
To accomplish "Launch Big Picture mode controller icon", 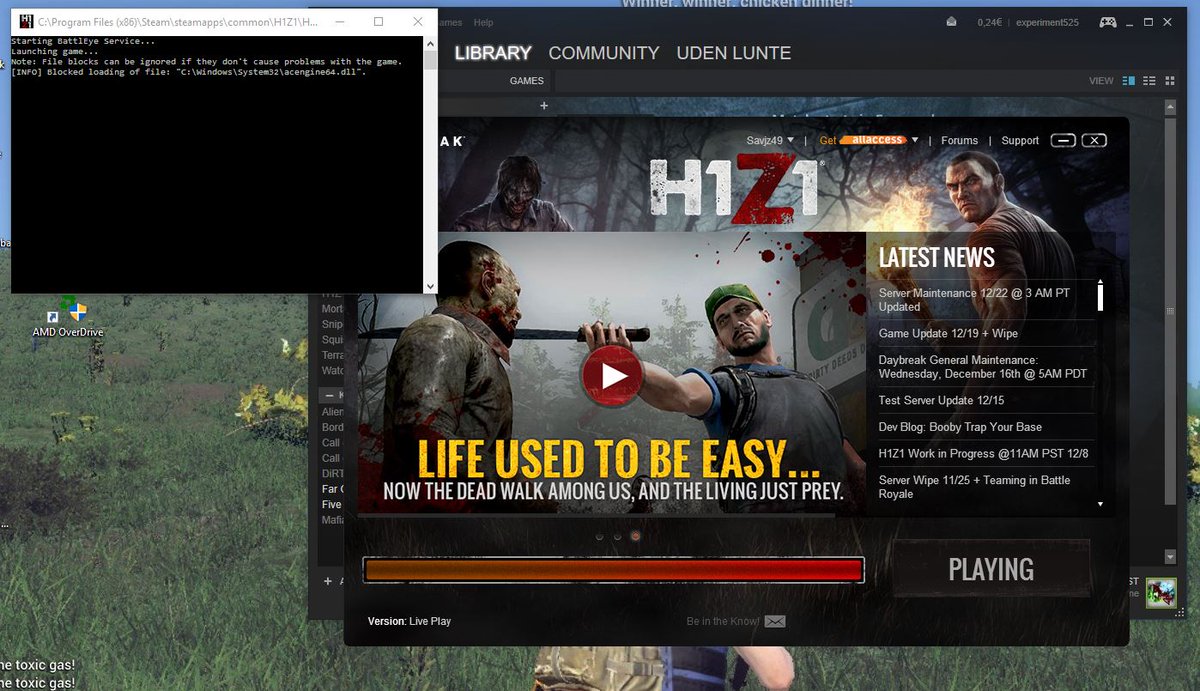I will click(1108, 22).
